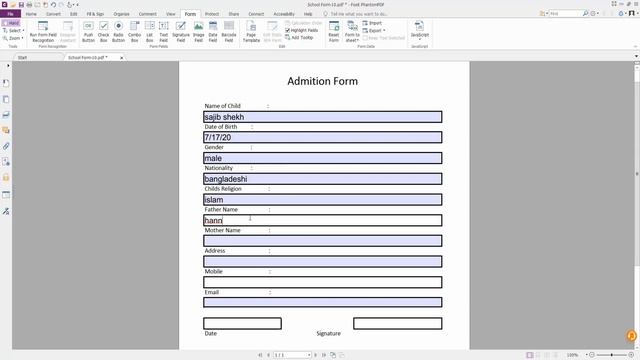This screenshot has height=360, width=640.
Task: Undo the last action
Action: tap(53, 4)
